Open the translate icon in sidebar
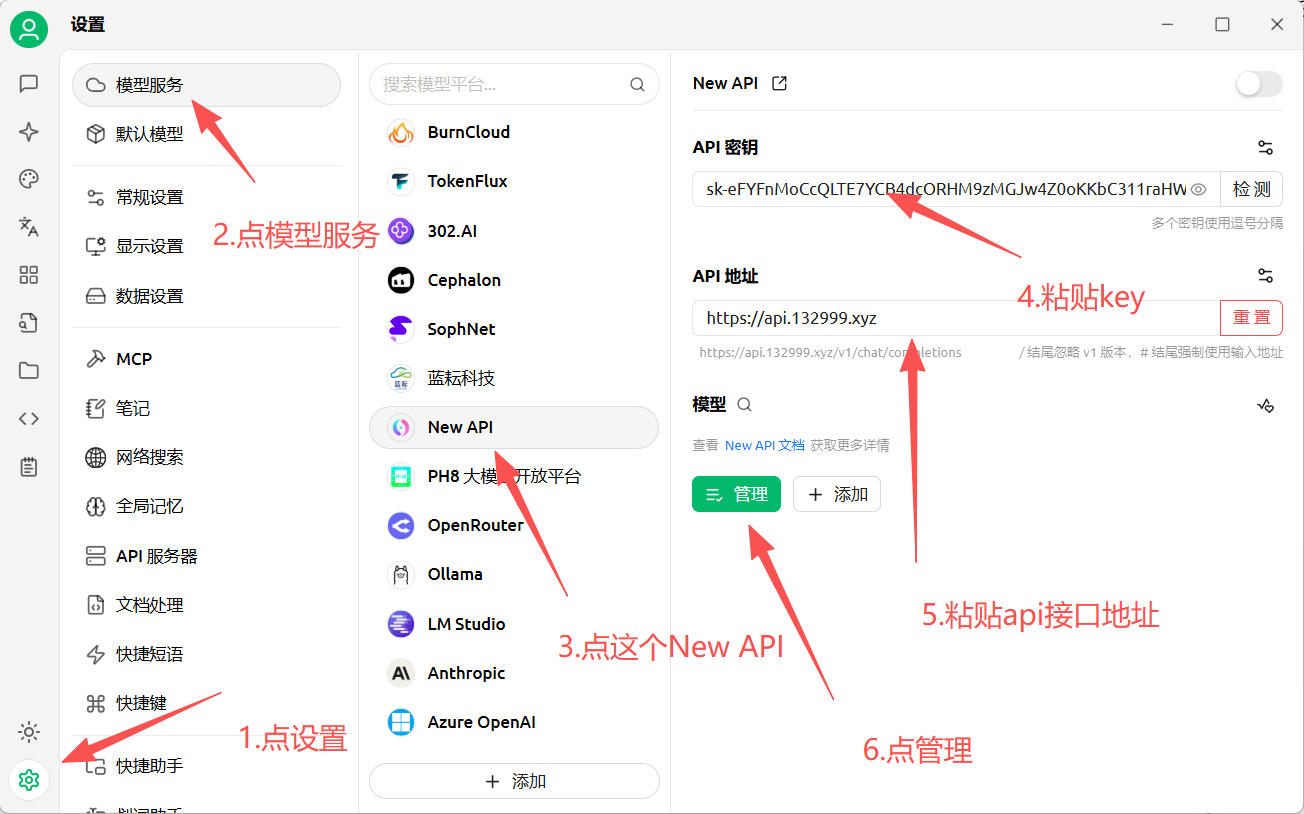Image resolution: width=1304 pixels, height=814 pixels. pos(29,227)
